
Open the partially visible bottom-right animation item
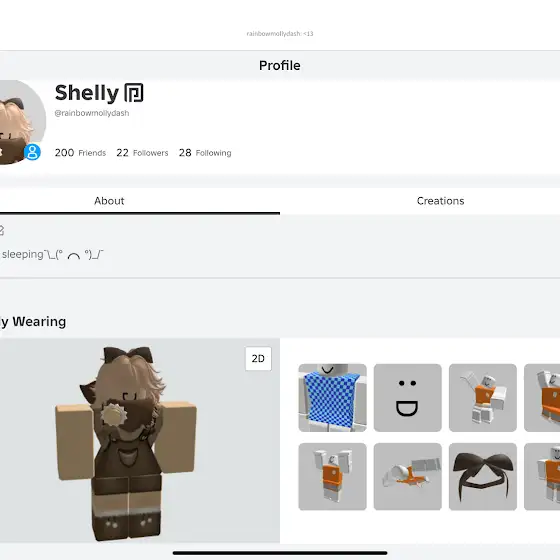[542, 477]
